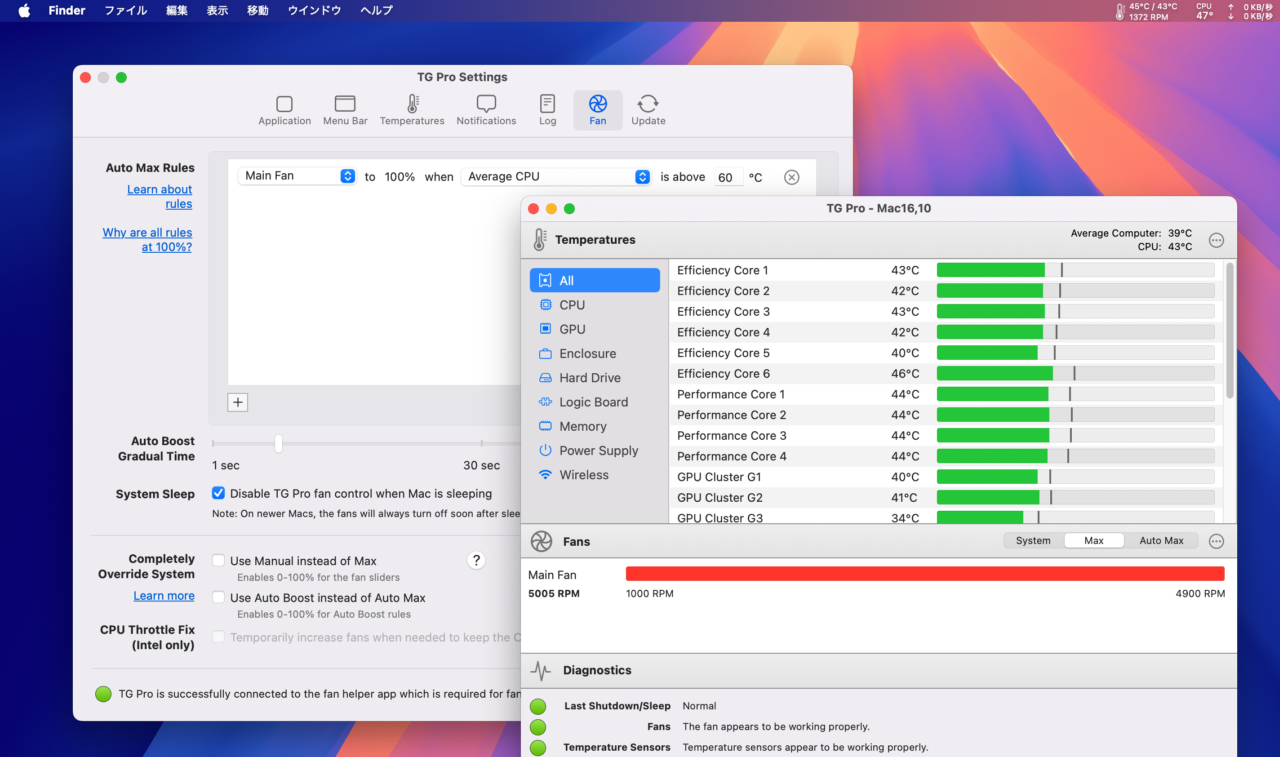This screenshot has height=757, width=1280.
Task: Click the Diagnostics pulse icon
Action: [541, 670]
